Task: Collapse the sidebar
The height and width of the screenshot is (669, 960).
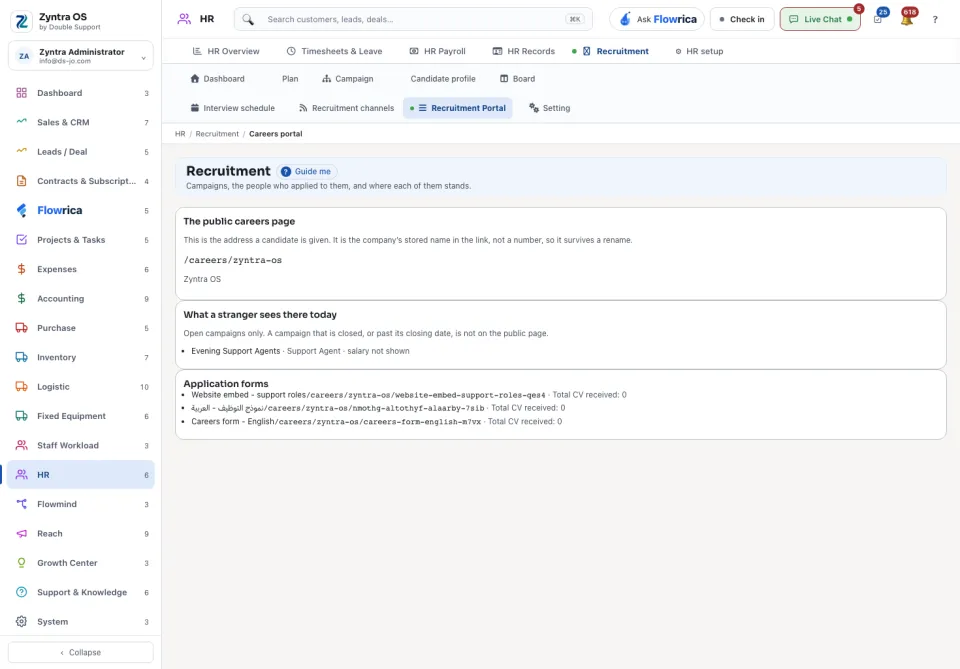Action: [80, 652]
